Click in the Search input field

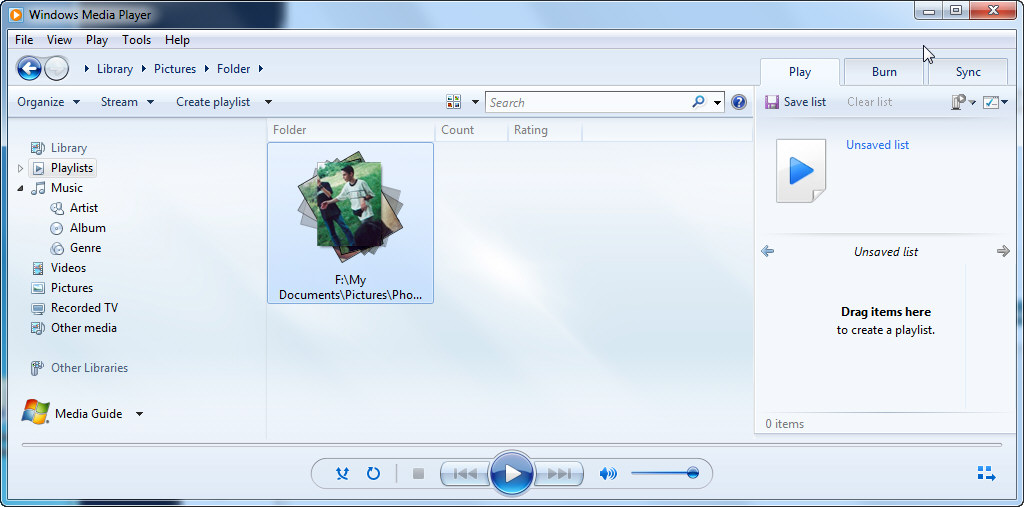click(x=588, y=103)
